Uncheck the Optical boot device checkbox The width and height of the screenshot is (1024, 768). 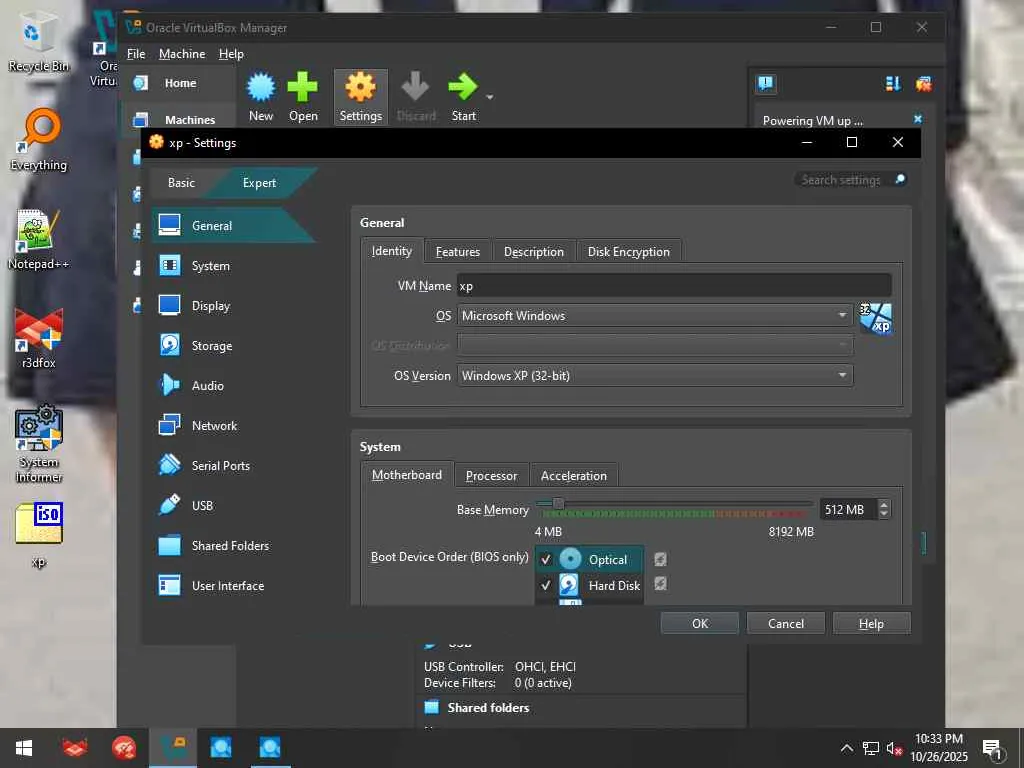coord(546,560)
